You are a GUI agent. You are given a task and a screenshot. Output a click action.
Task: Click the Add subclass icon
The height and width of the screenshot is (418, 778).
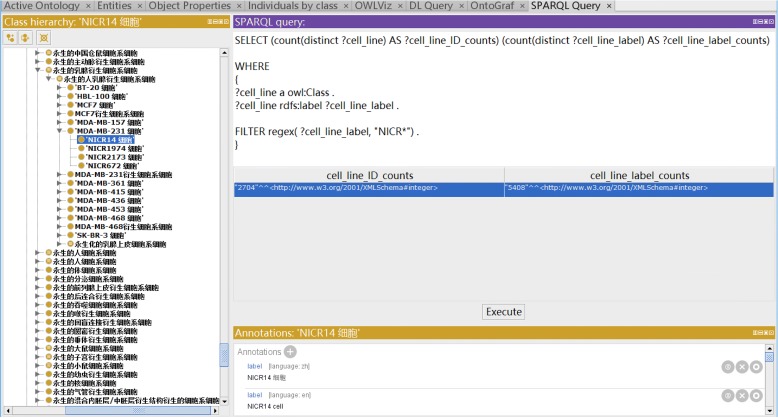[10, 37]
